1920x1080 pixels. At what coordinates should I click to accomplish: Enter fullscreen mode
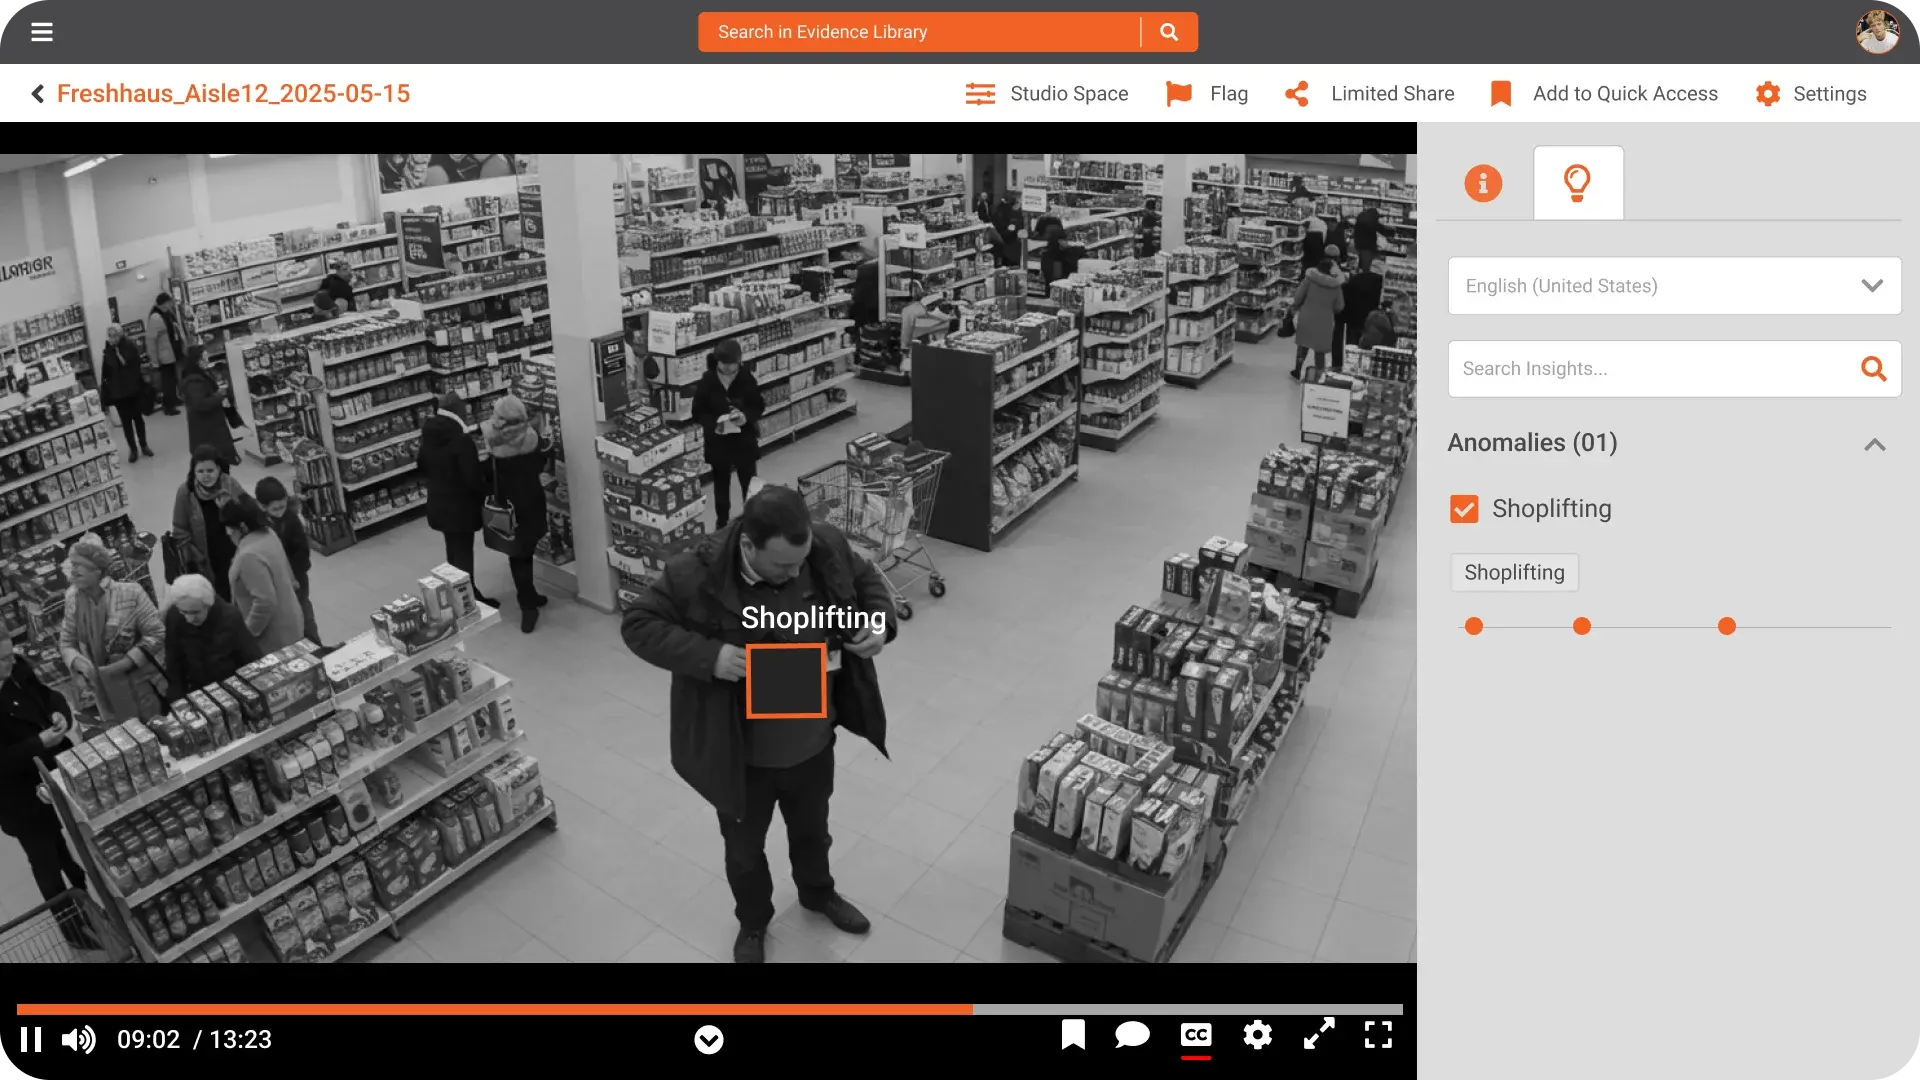1378,1035
